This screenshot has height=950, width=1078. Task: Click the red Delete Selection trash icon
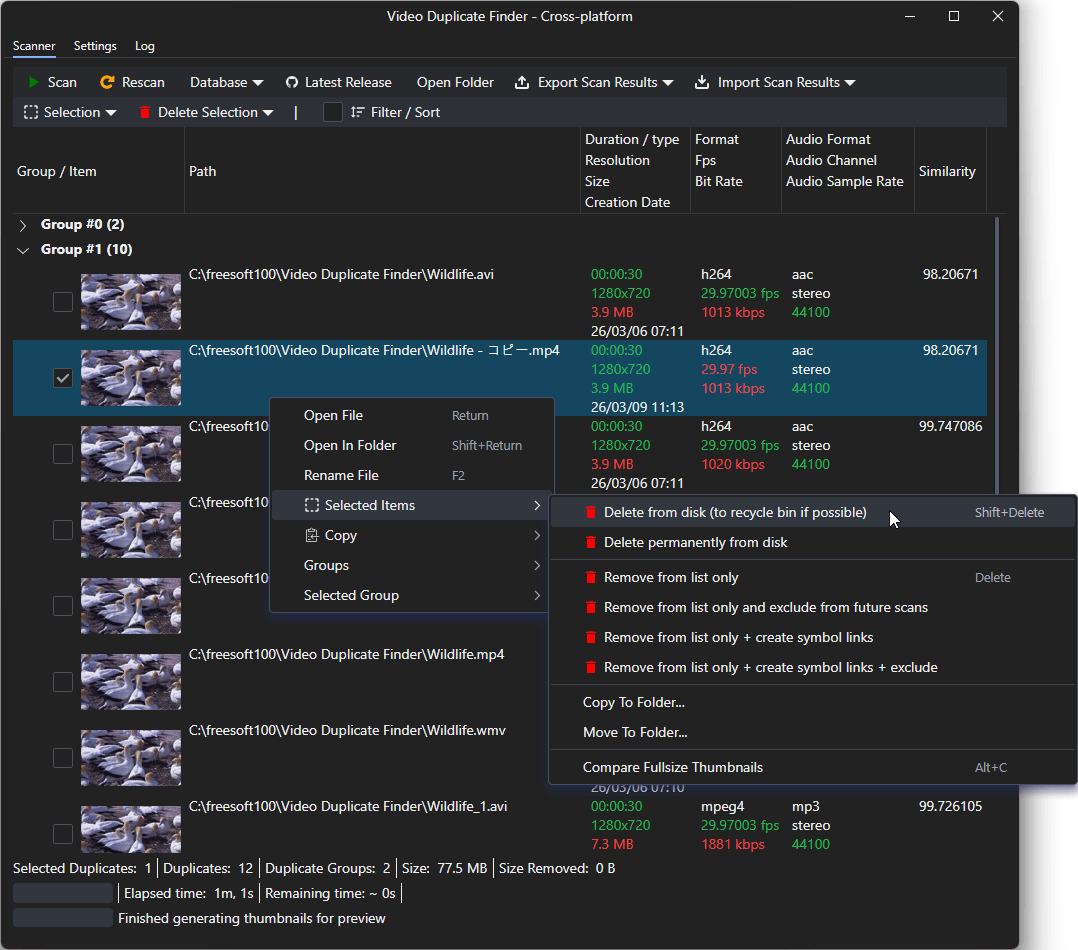(145, 113)
